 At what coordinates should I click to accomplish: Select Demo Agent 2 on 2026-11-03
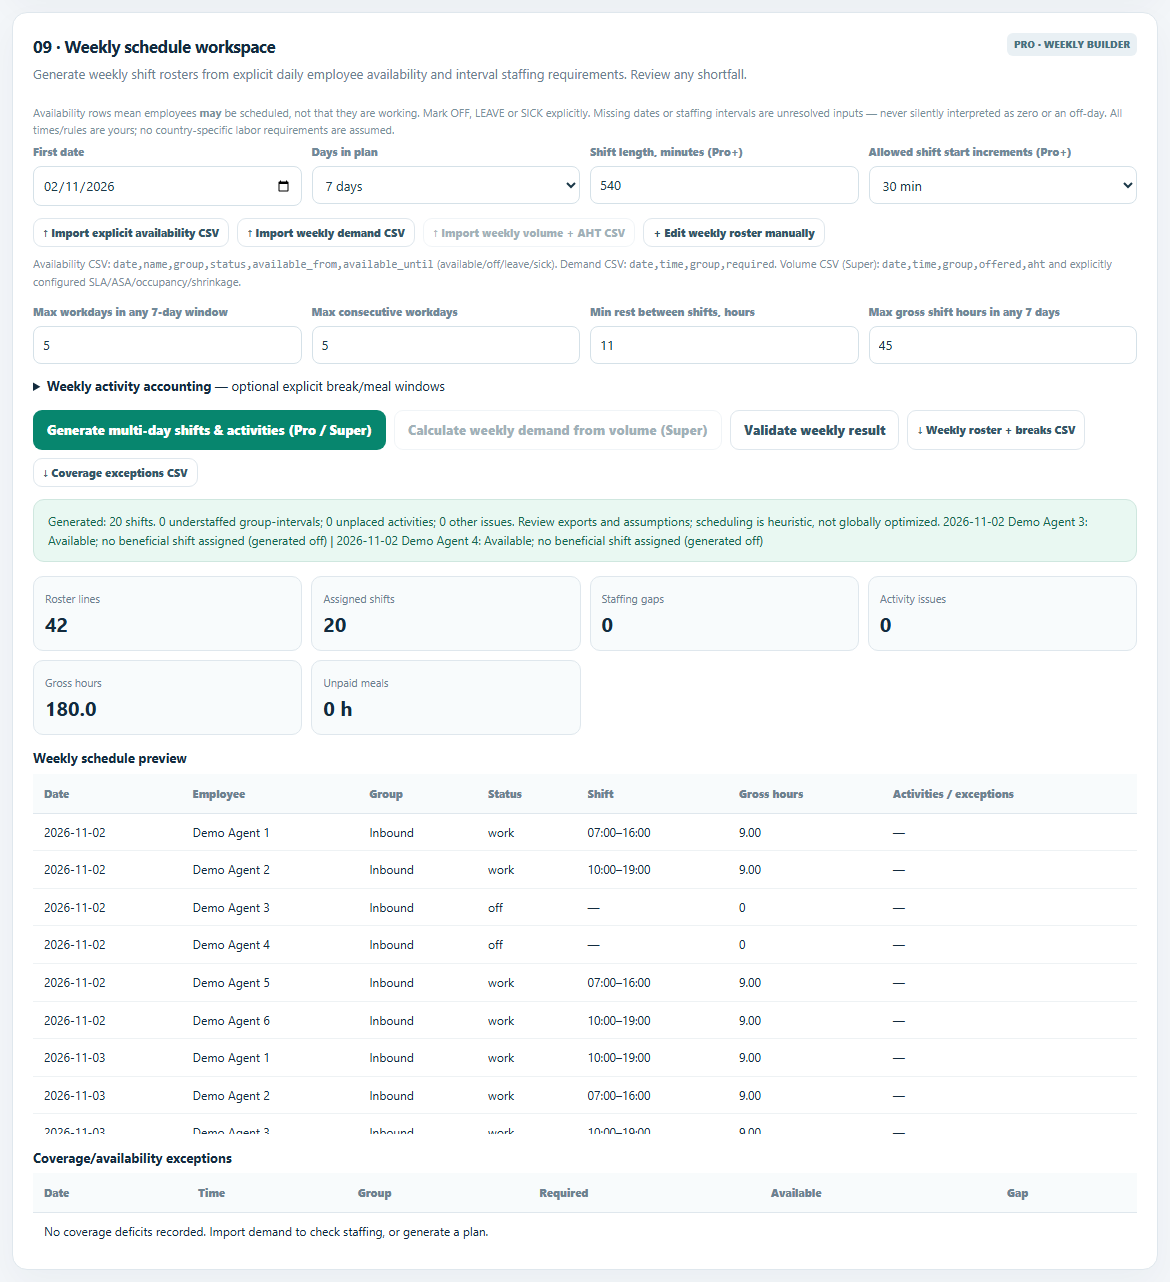coord(585,1096)
